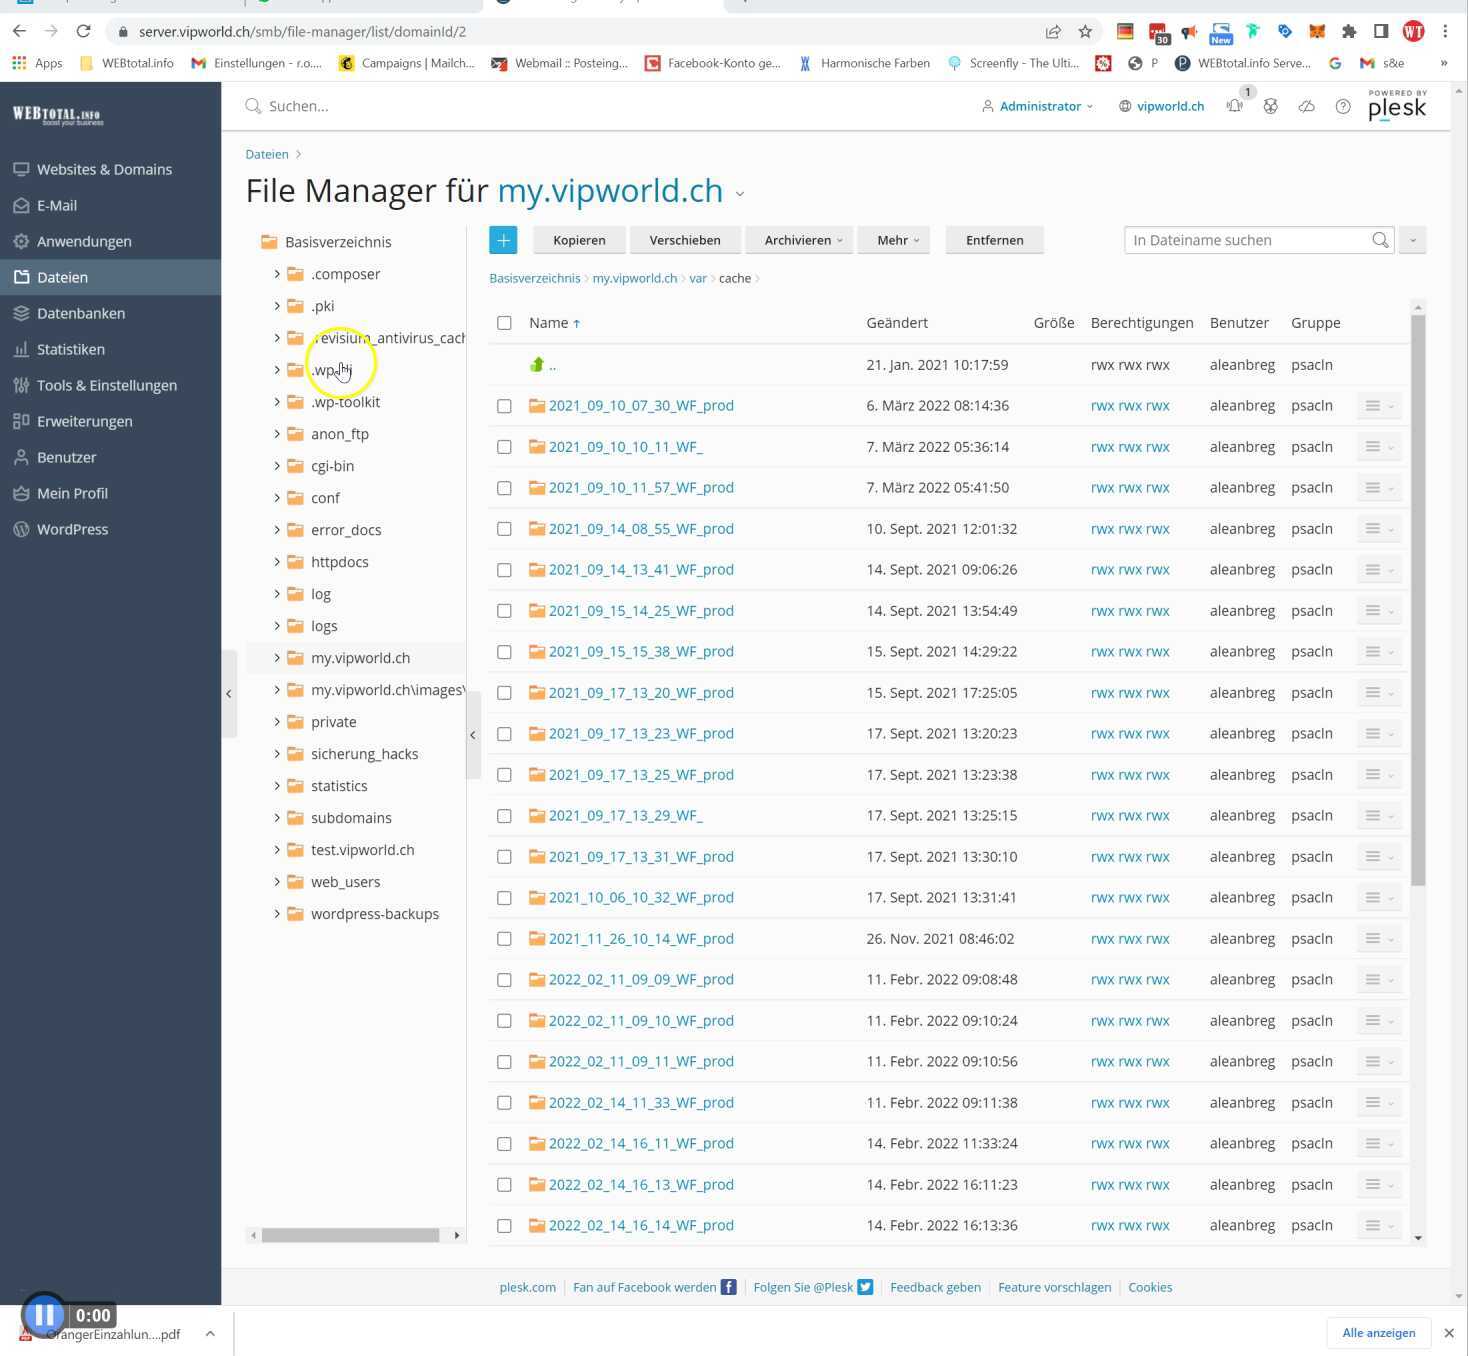Click the help question mark icon
The image size is (1468, 1356).
pyautogui.click(x=1343, y=106)
